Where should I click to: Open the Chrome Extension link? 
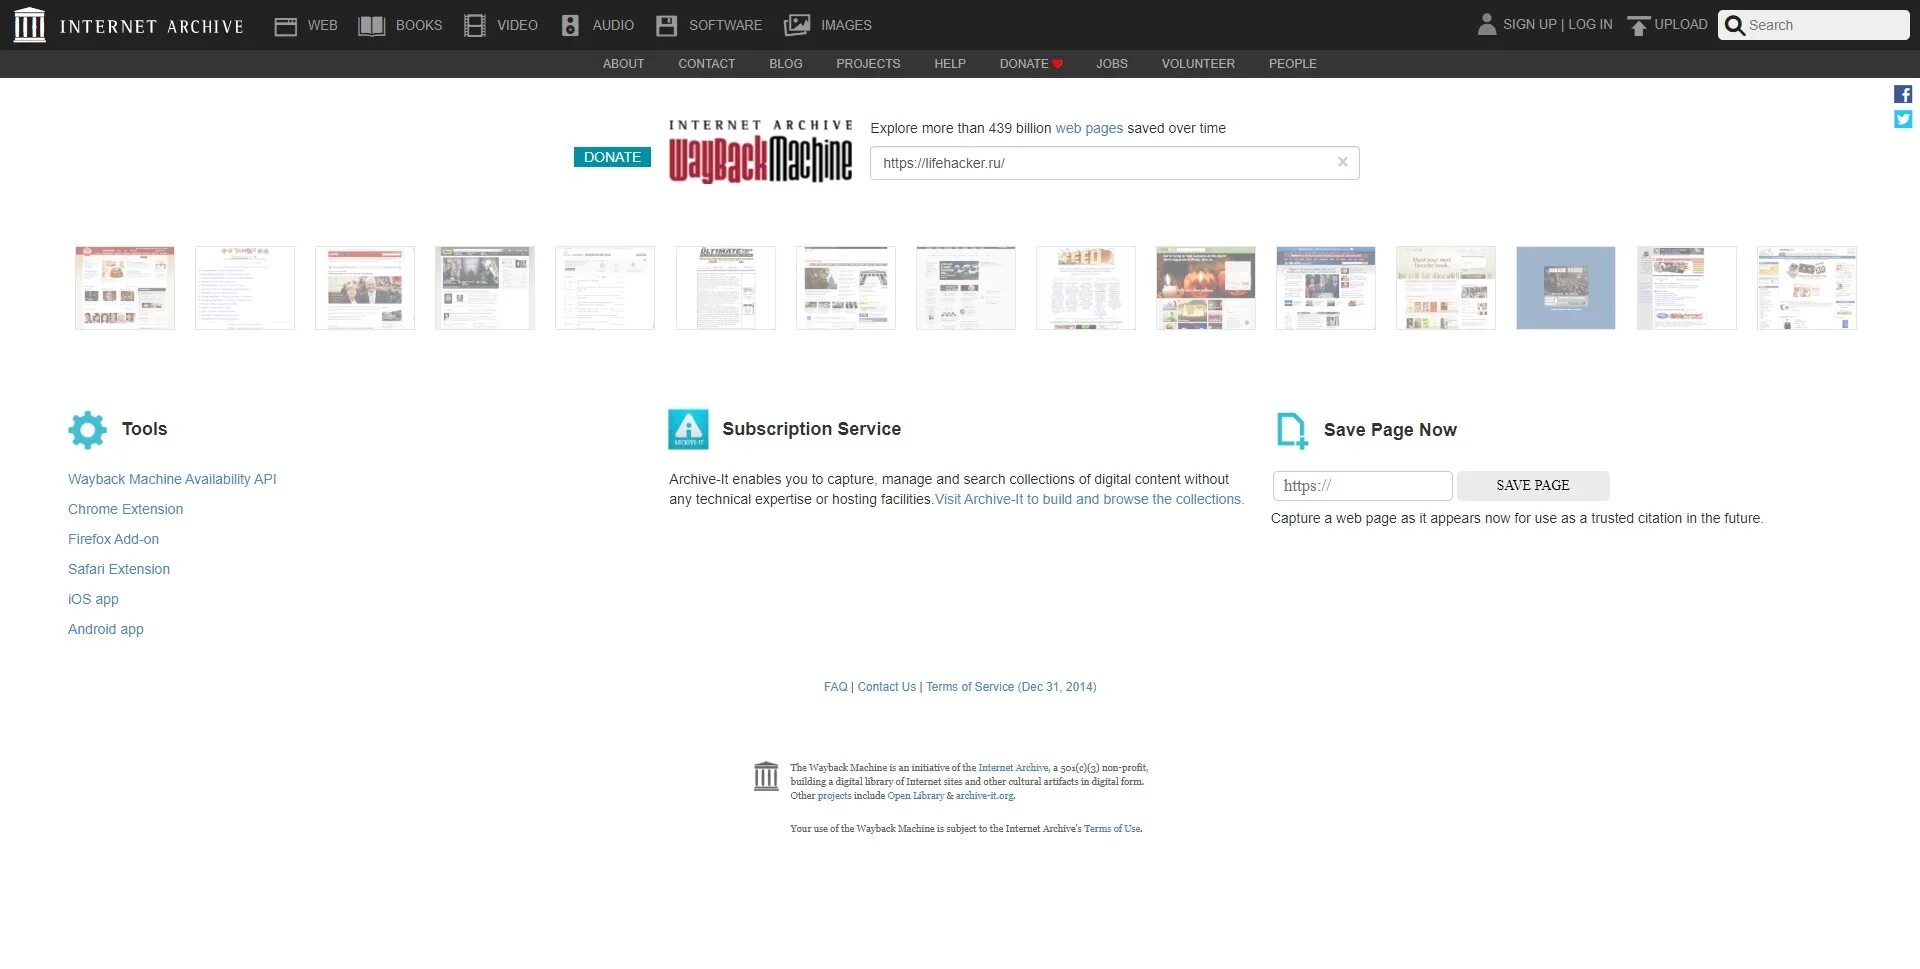(x=126, y=510)
